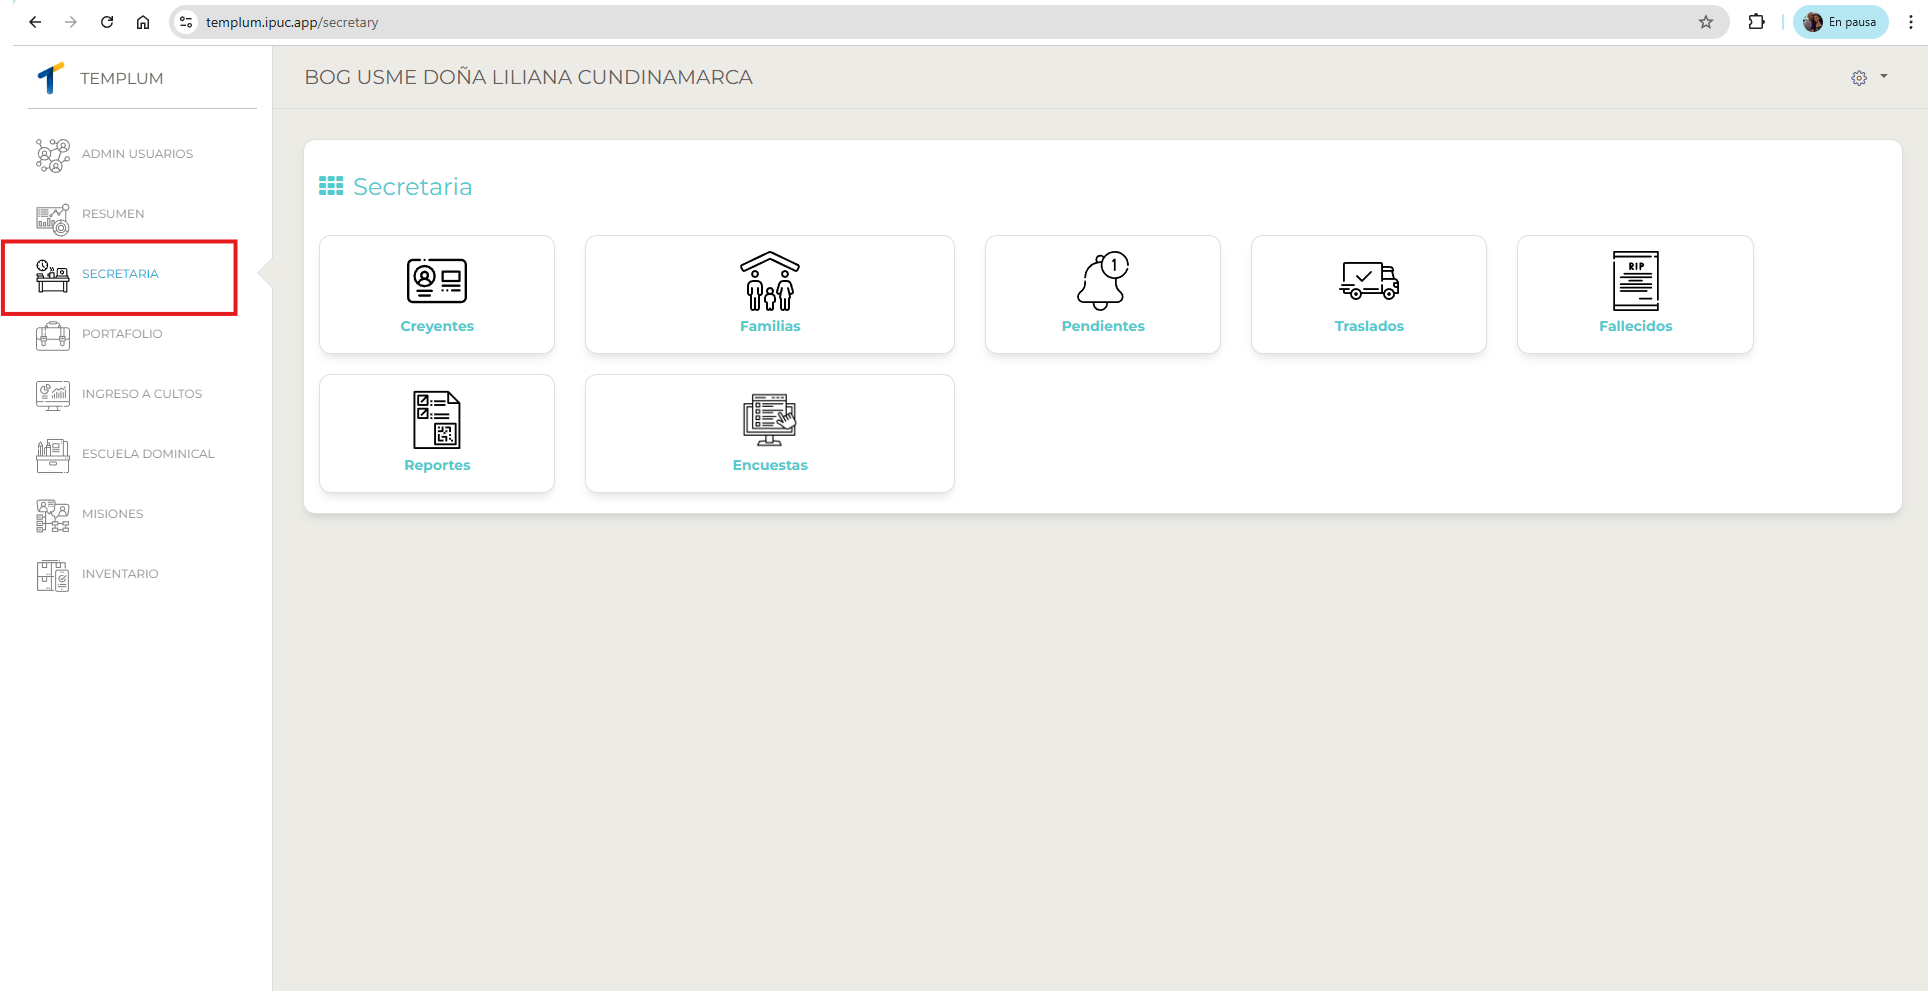Open the Traslados truck icon
Viewport: 1928px width, 991px height.
[1368, 281]
